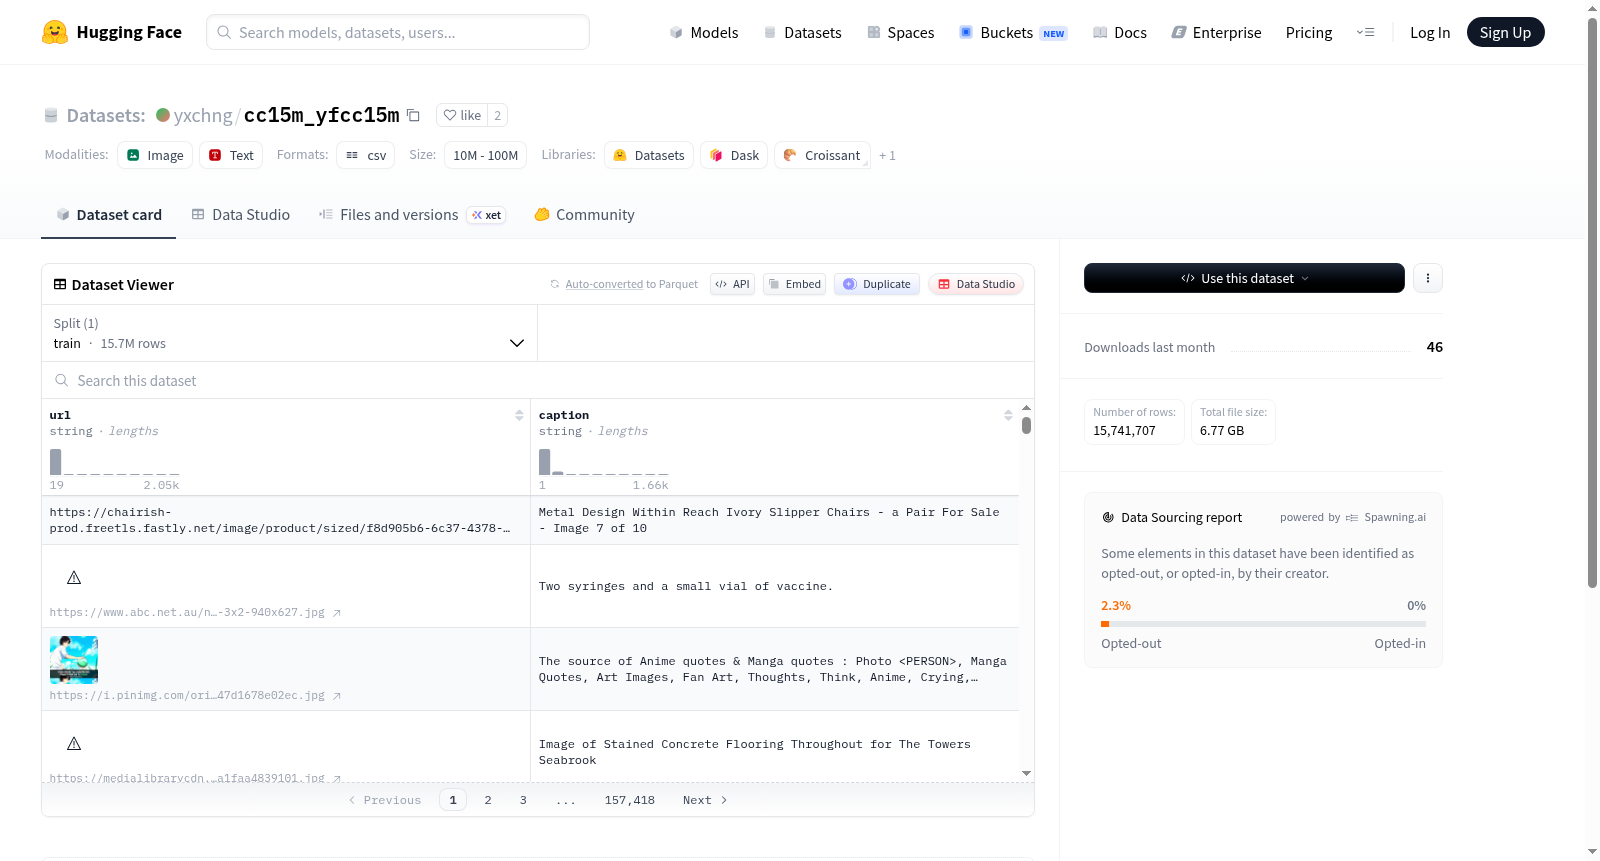
Task: Click the API button in Dataset Viewer
Action: [732, 284]
